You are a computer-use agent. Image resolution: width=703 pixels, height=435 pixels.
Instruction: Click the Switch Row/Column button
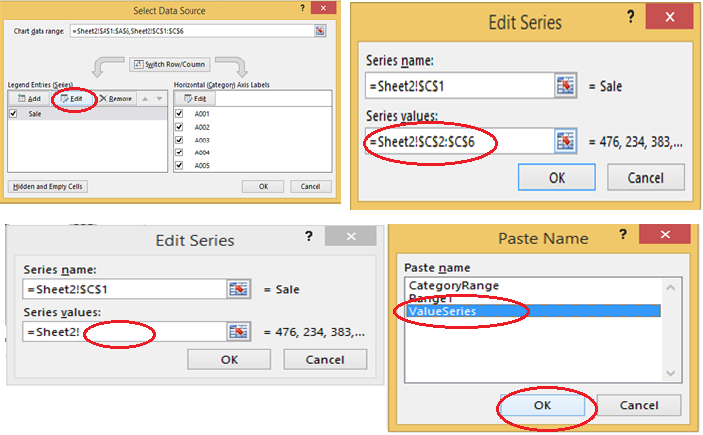click(x=167, y=65)
